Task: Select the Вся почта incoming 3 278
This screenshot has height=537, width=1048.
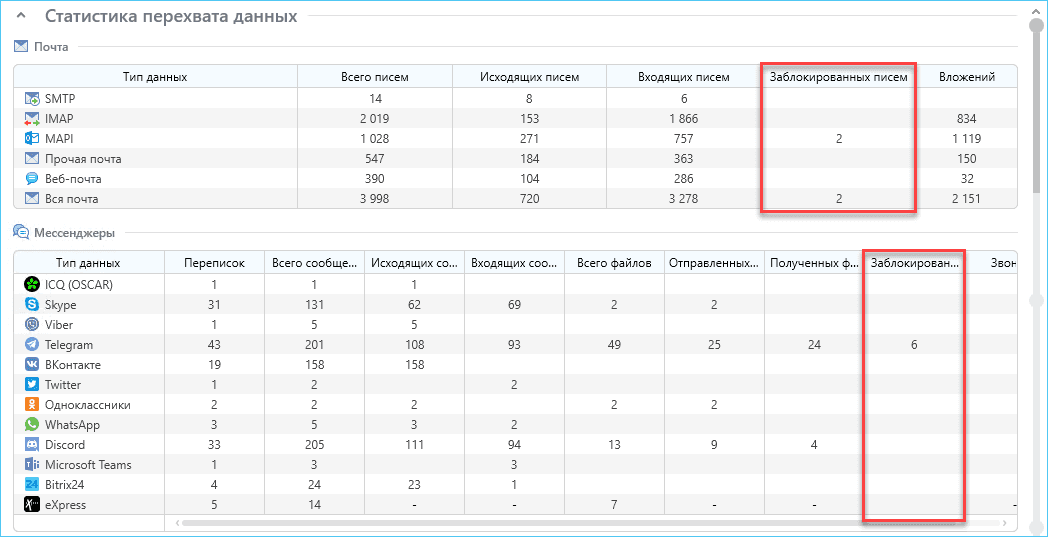Action: (x=684, y=199)
